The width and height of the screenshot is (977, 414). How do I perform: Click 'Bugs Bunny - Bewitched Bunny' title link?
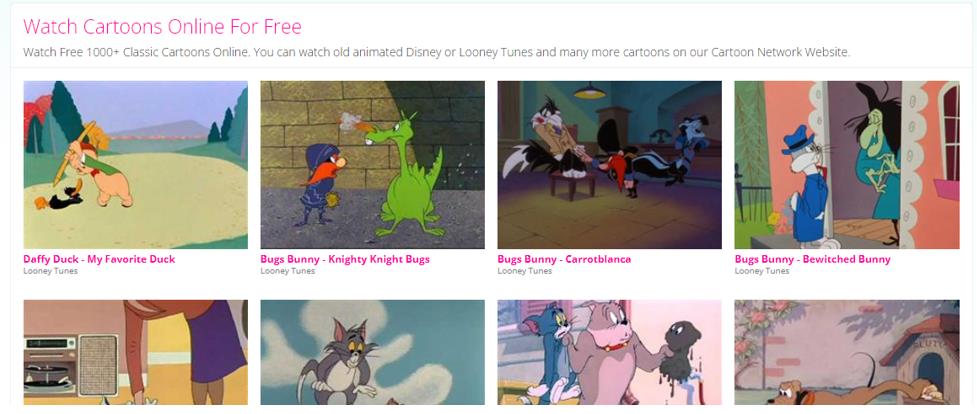coord(813,259)
